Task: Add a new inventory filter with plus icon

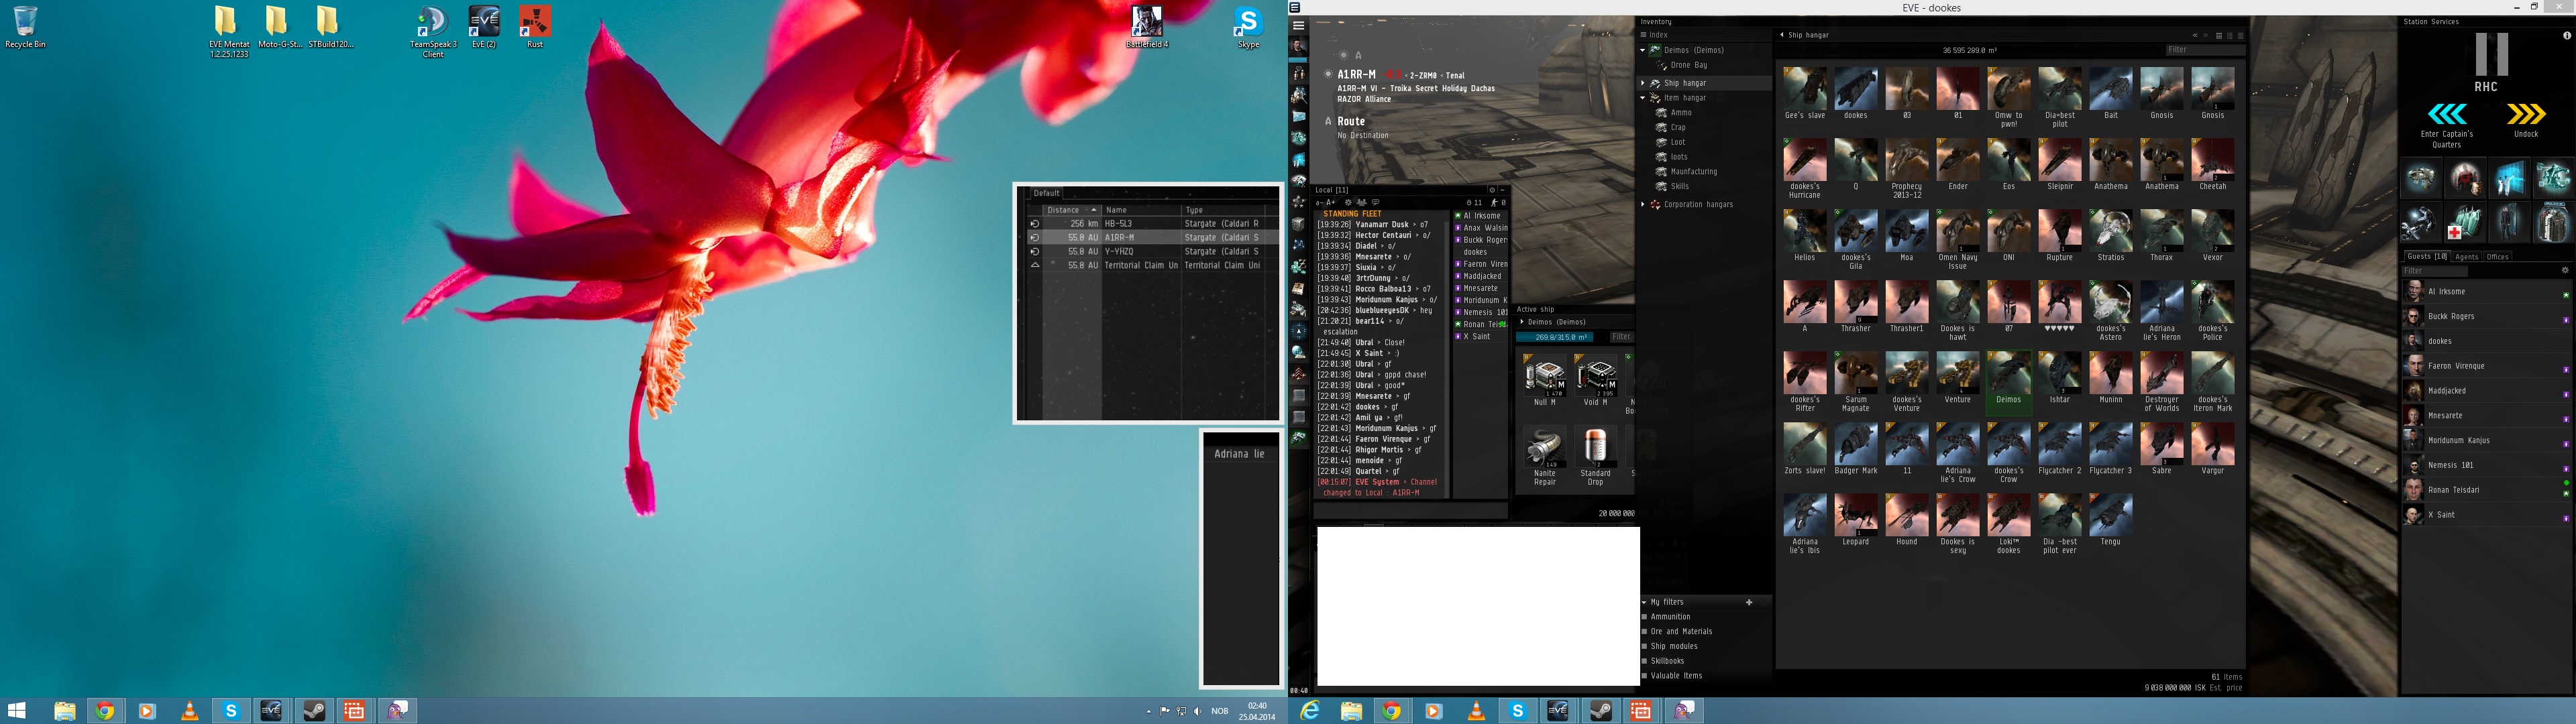Action: [1749, 602]
